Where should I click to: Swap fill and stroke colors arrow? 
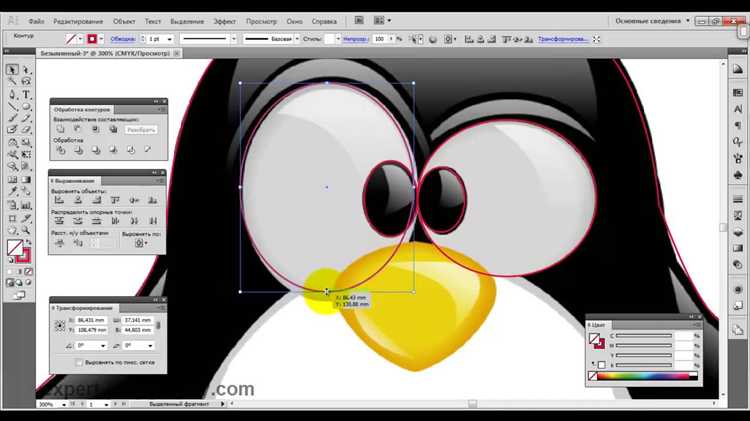click(x=29, y=243)
